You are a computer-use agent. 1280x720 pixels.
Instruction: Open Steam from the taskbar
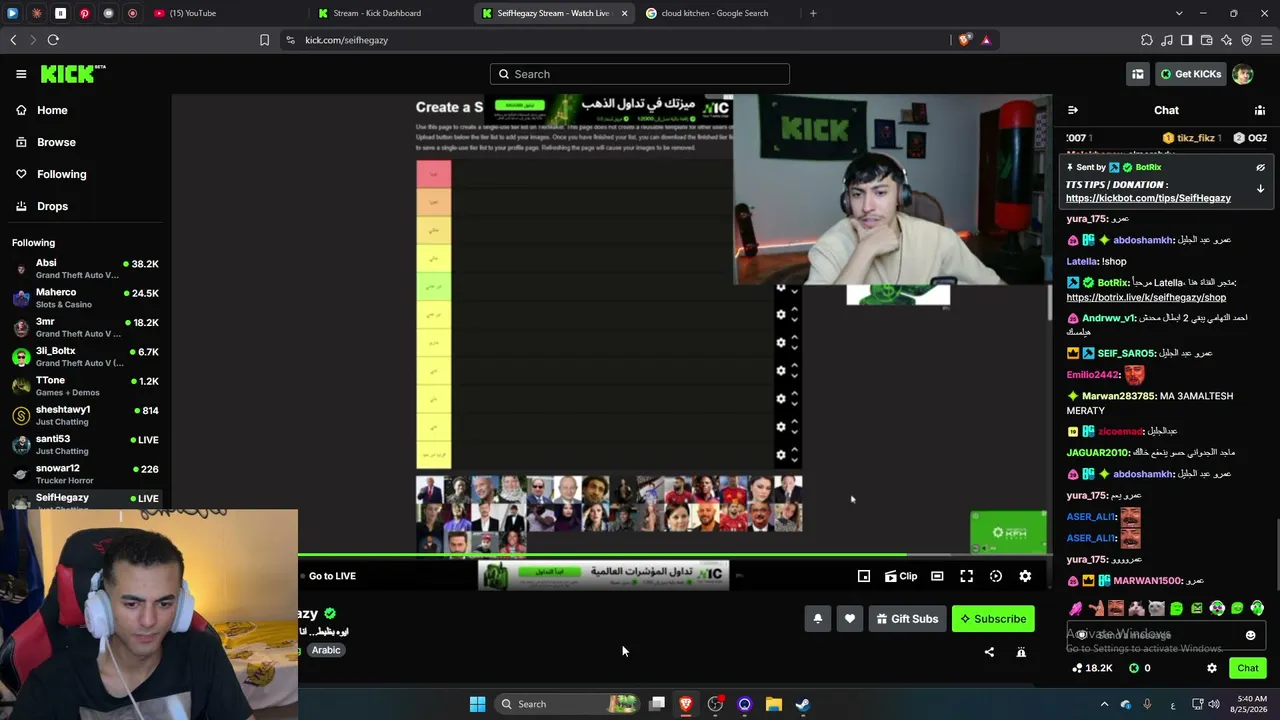tap(803, 704)
